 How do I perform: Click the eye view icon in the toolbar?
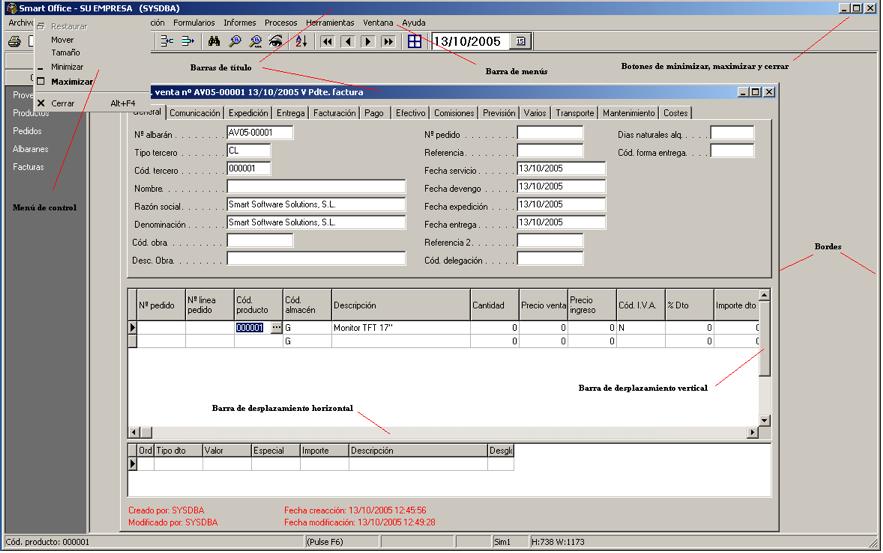(276, 42)
